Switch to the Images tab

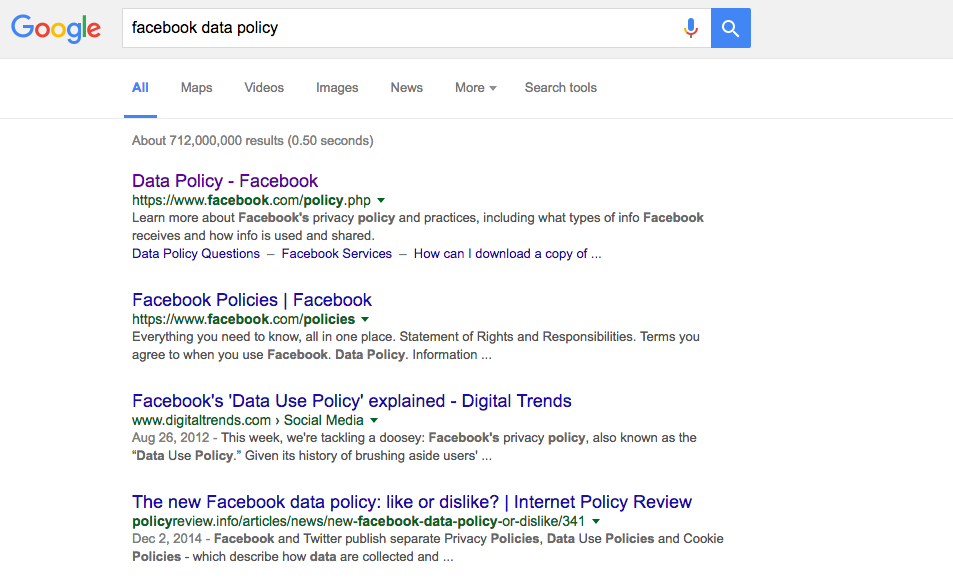337,88
